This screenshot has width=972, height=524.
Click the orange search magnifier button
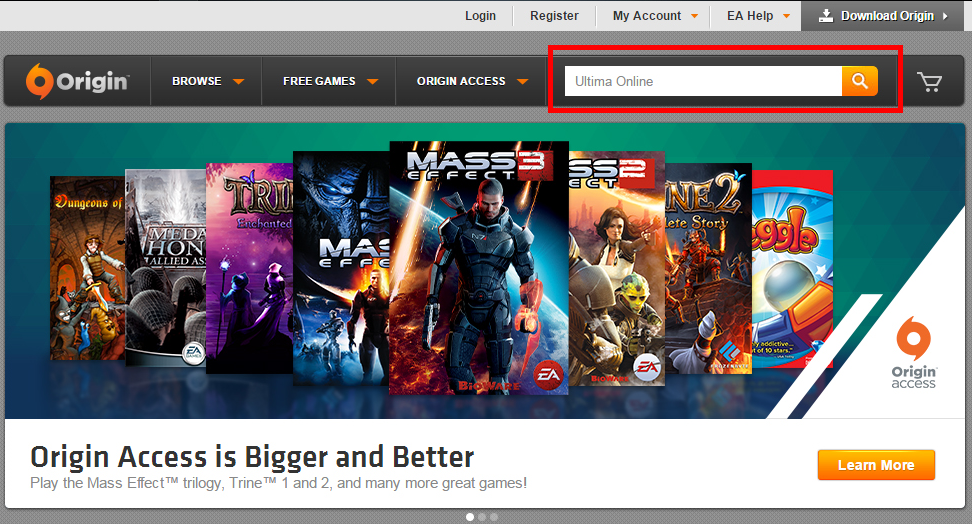pyautogui.click(x=859, y=81)
